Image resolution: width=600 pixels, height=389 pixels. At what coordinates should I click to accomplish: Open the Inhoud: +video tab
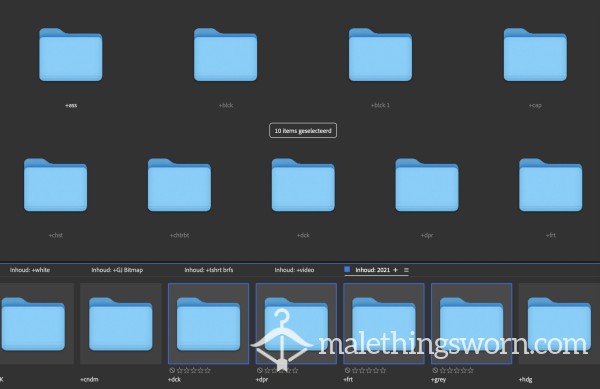click(x=294, y=270)
